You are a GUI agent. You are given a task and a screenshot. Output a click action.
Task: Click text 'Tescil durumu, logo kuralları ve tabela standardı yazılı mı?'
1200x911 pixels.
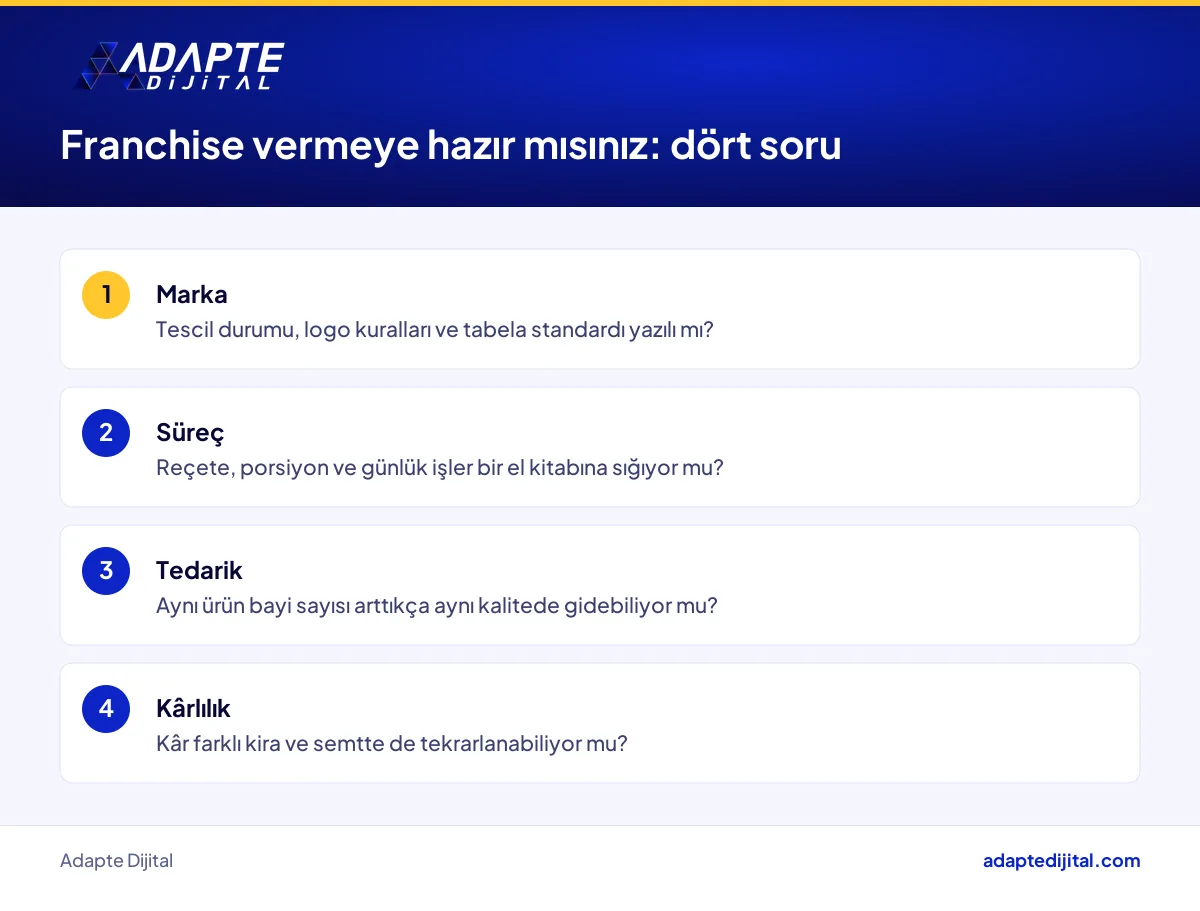(x=435, y=330)
